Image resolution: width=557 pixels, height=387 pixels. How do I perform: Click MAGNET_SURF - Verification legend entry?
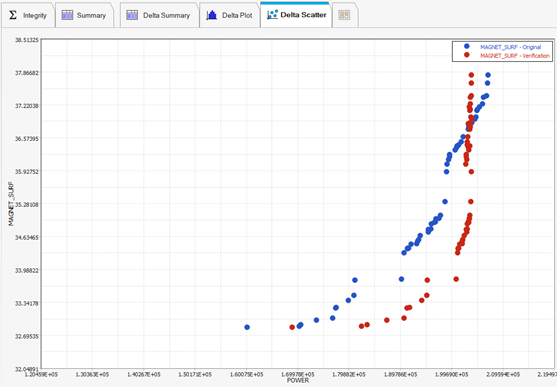click(x=515, y=55)
